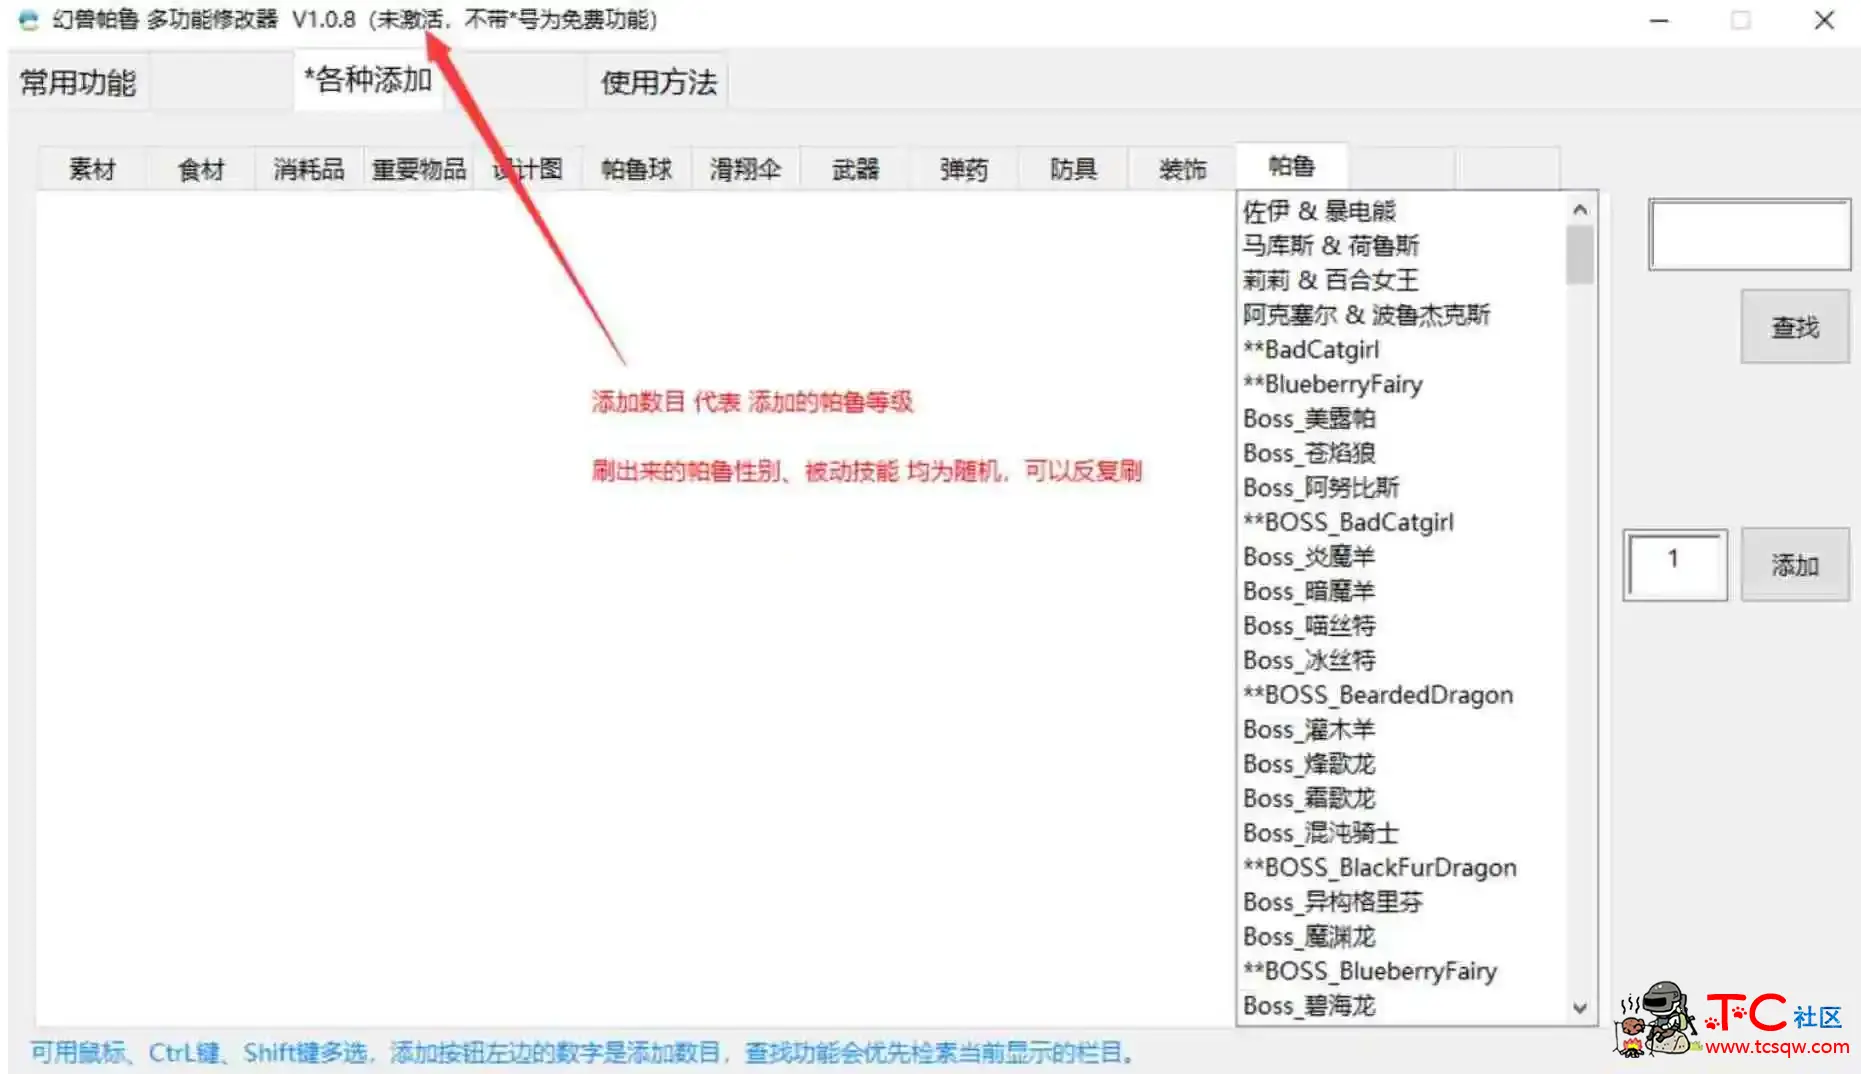
Task: Minimize the 幻兽帕鲁 trainer window
Action: (1659, 20)
